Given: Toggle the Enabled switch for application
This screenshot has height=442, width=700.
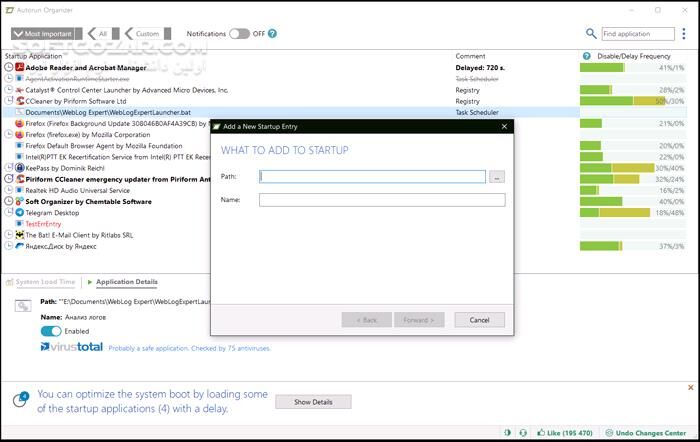Looking at the screenshot, I should 50,331.
